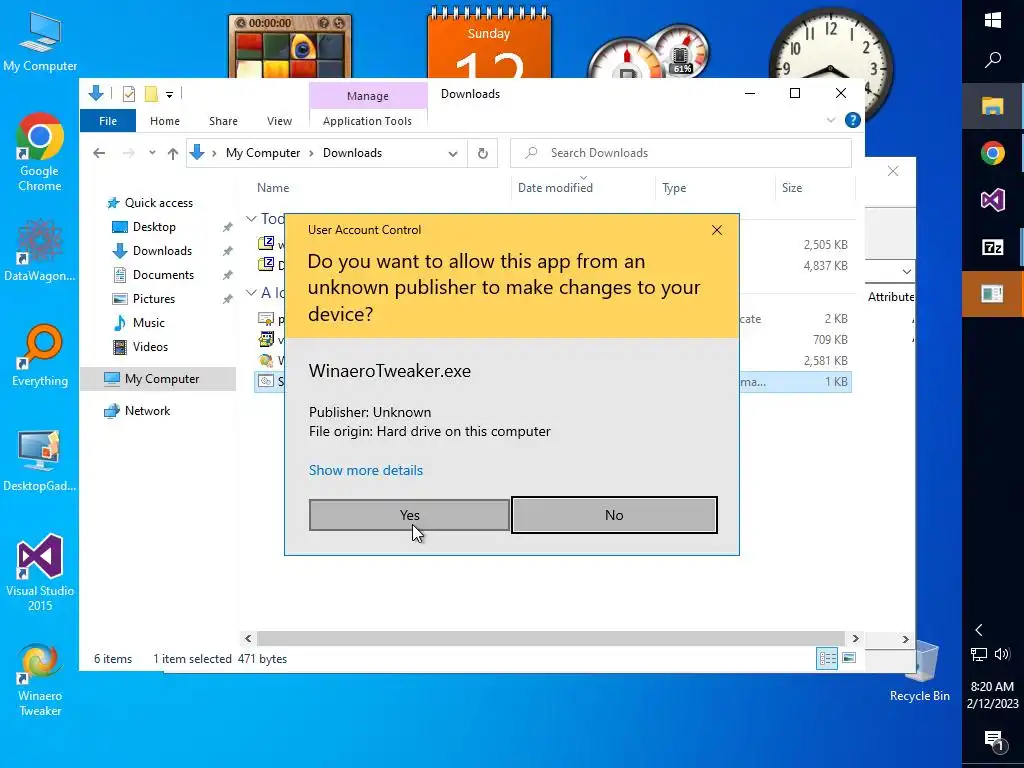Click the Up one level arrow

(x=172, y=153)
